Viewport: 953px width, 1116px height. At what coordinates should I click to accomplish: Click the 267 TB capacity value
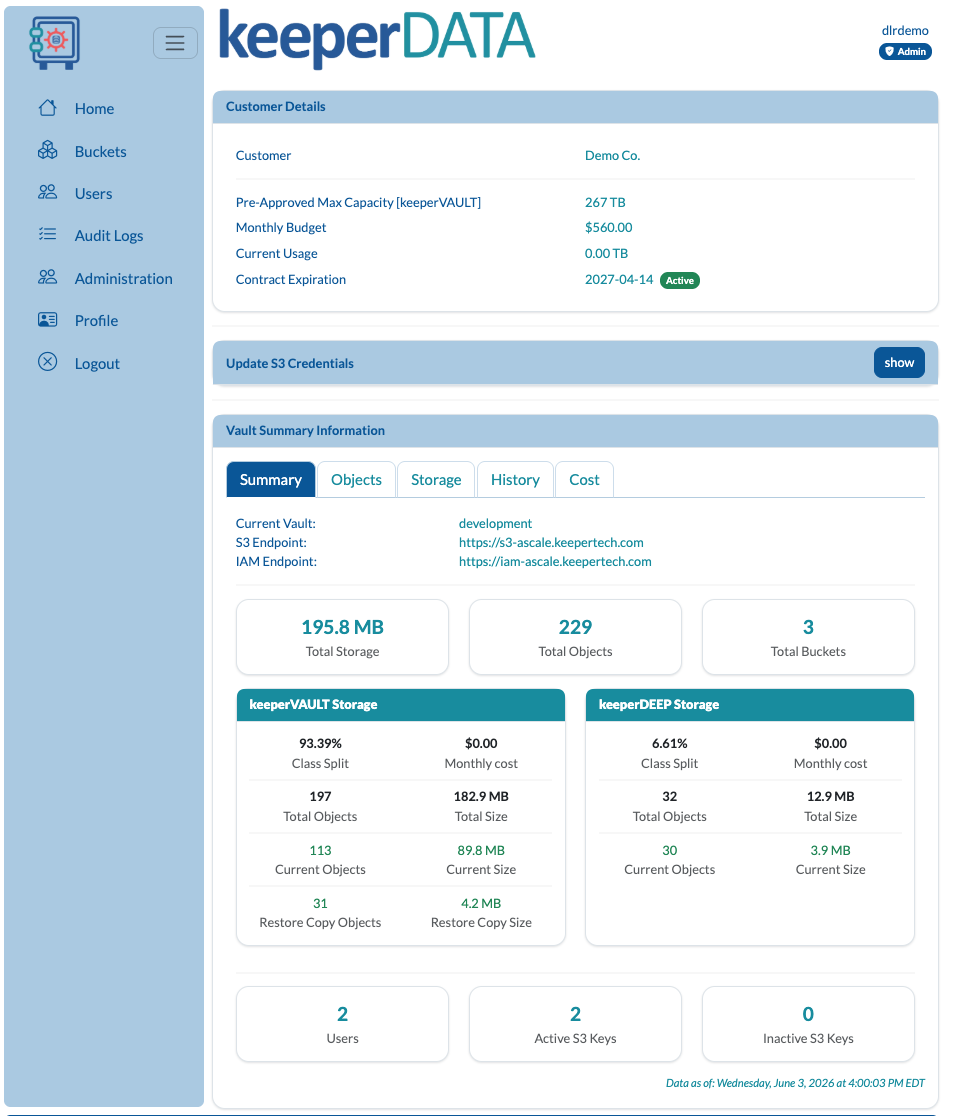(x=605, y=202)
